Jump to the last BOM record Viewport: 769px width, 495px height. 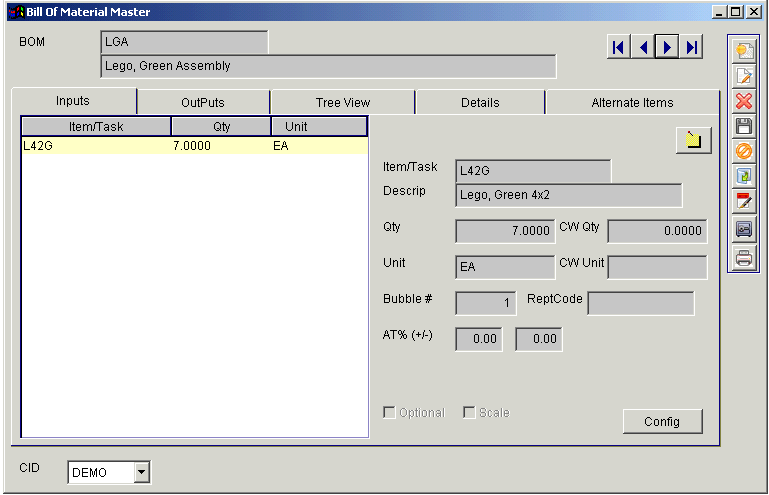(x=691, y=47)
